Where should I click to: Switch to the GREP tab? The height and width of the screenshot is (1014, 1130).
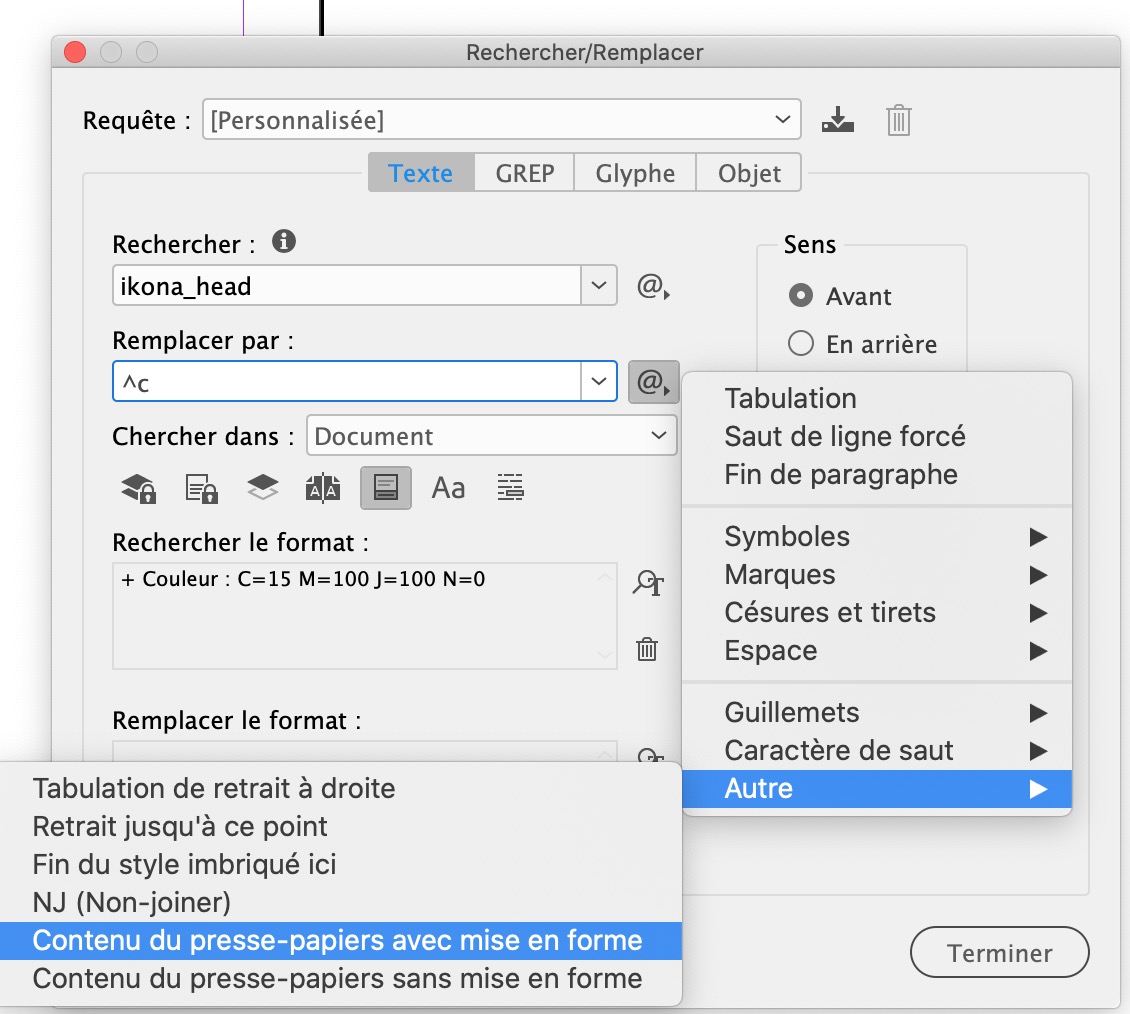tap(524, 173)
